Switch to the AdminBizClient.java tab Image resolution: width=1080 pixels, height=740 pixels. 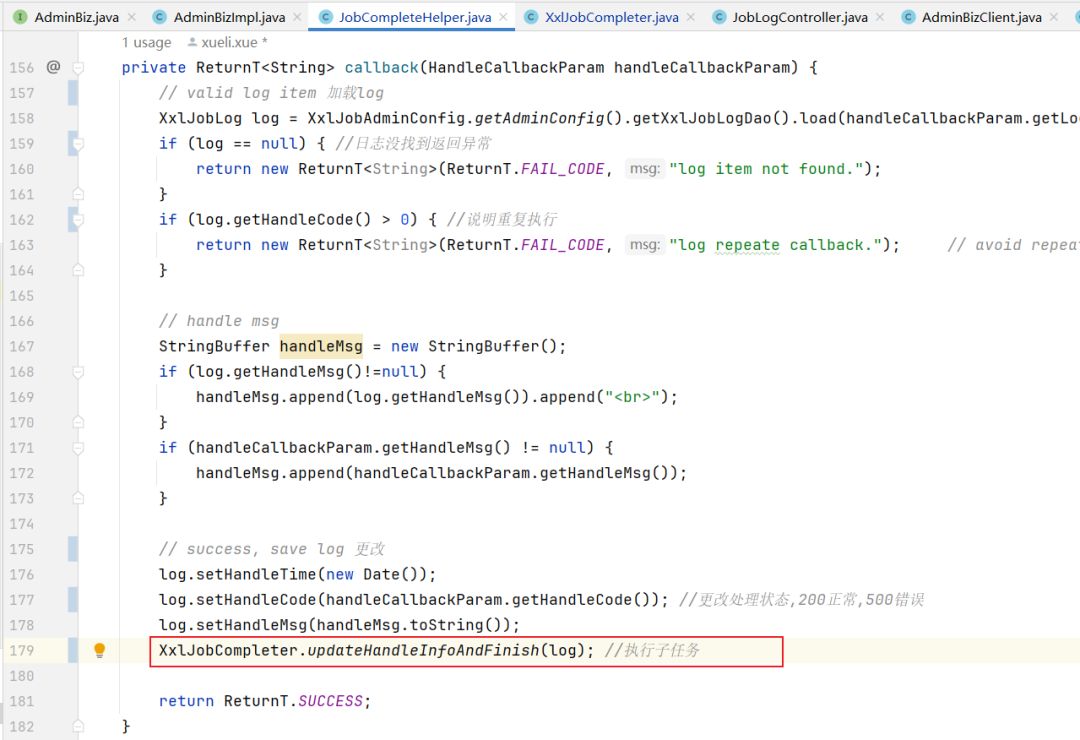pyautogui.click(x=982, y=17)
